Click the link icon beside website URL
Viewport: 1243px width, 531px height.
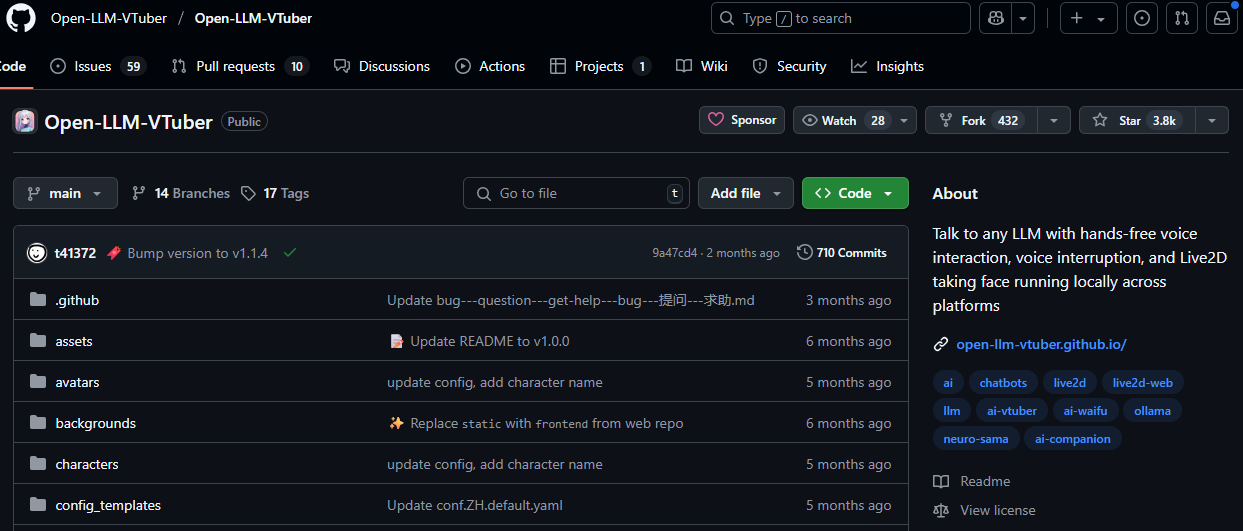pyautogui.click(x=940, y=344)
